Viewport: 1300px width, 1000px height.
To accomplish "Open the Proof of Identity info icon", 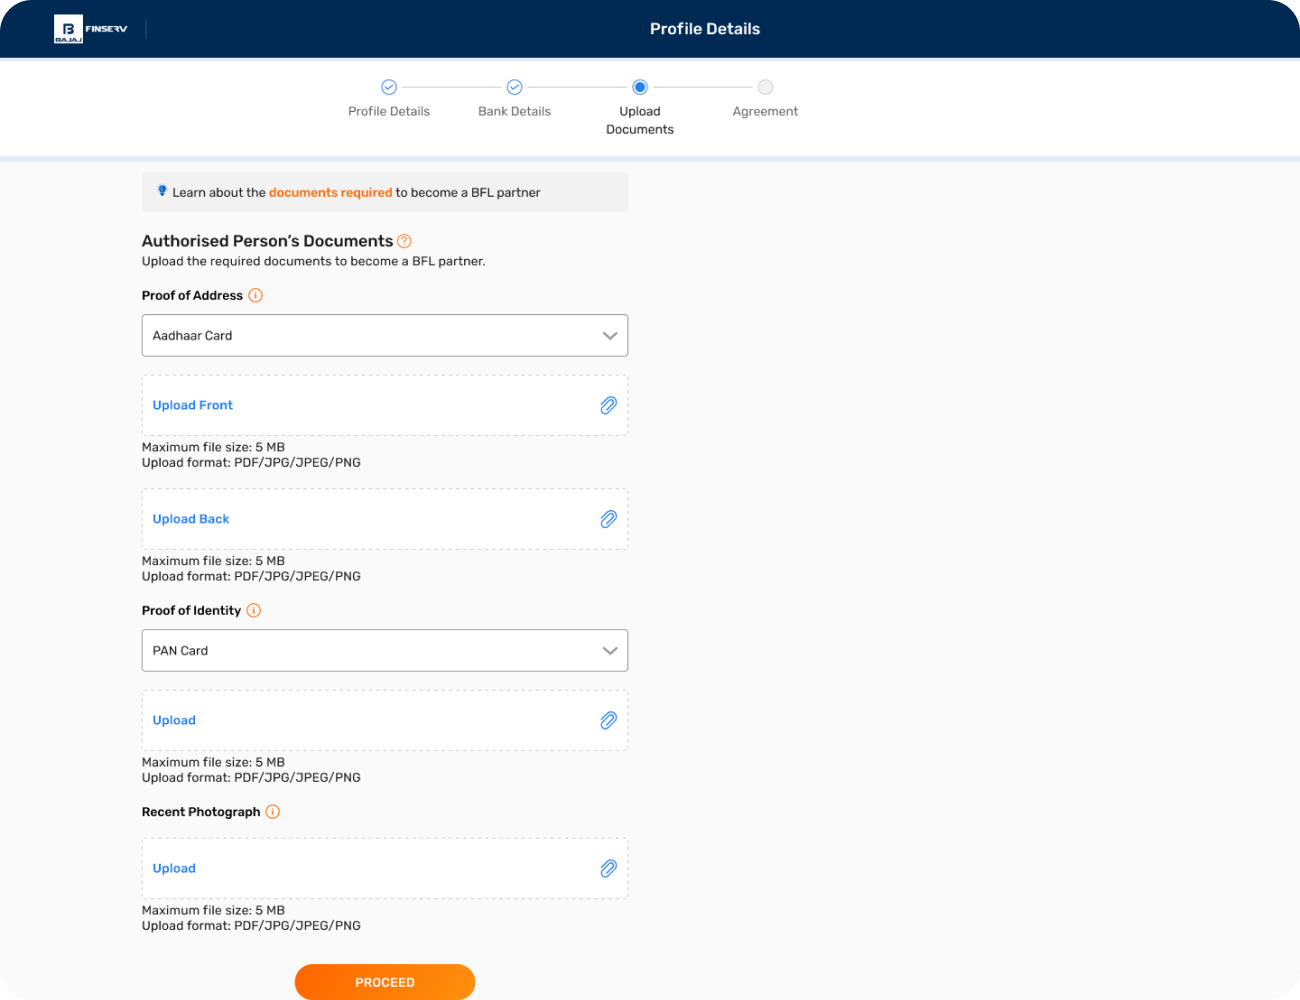I will click(254, 610).
